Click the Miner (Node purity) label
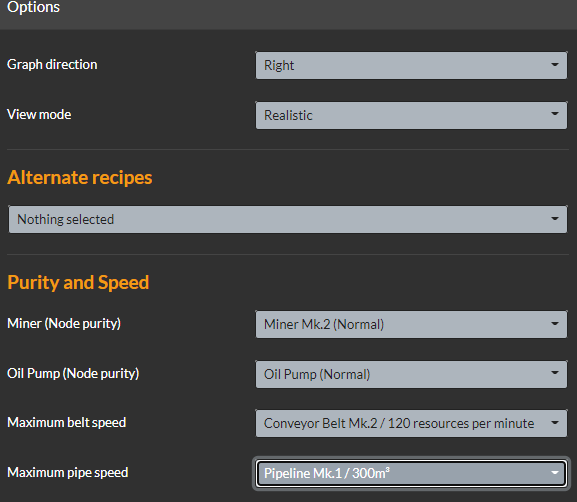577x502 pixels. (64, 324)
